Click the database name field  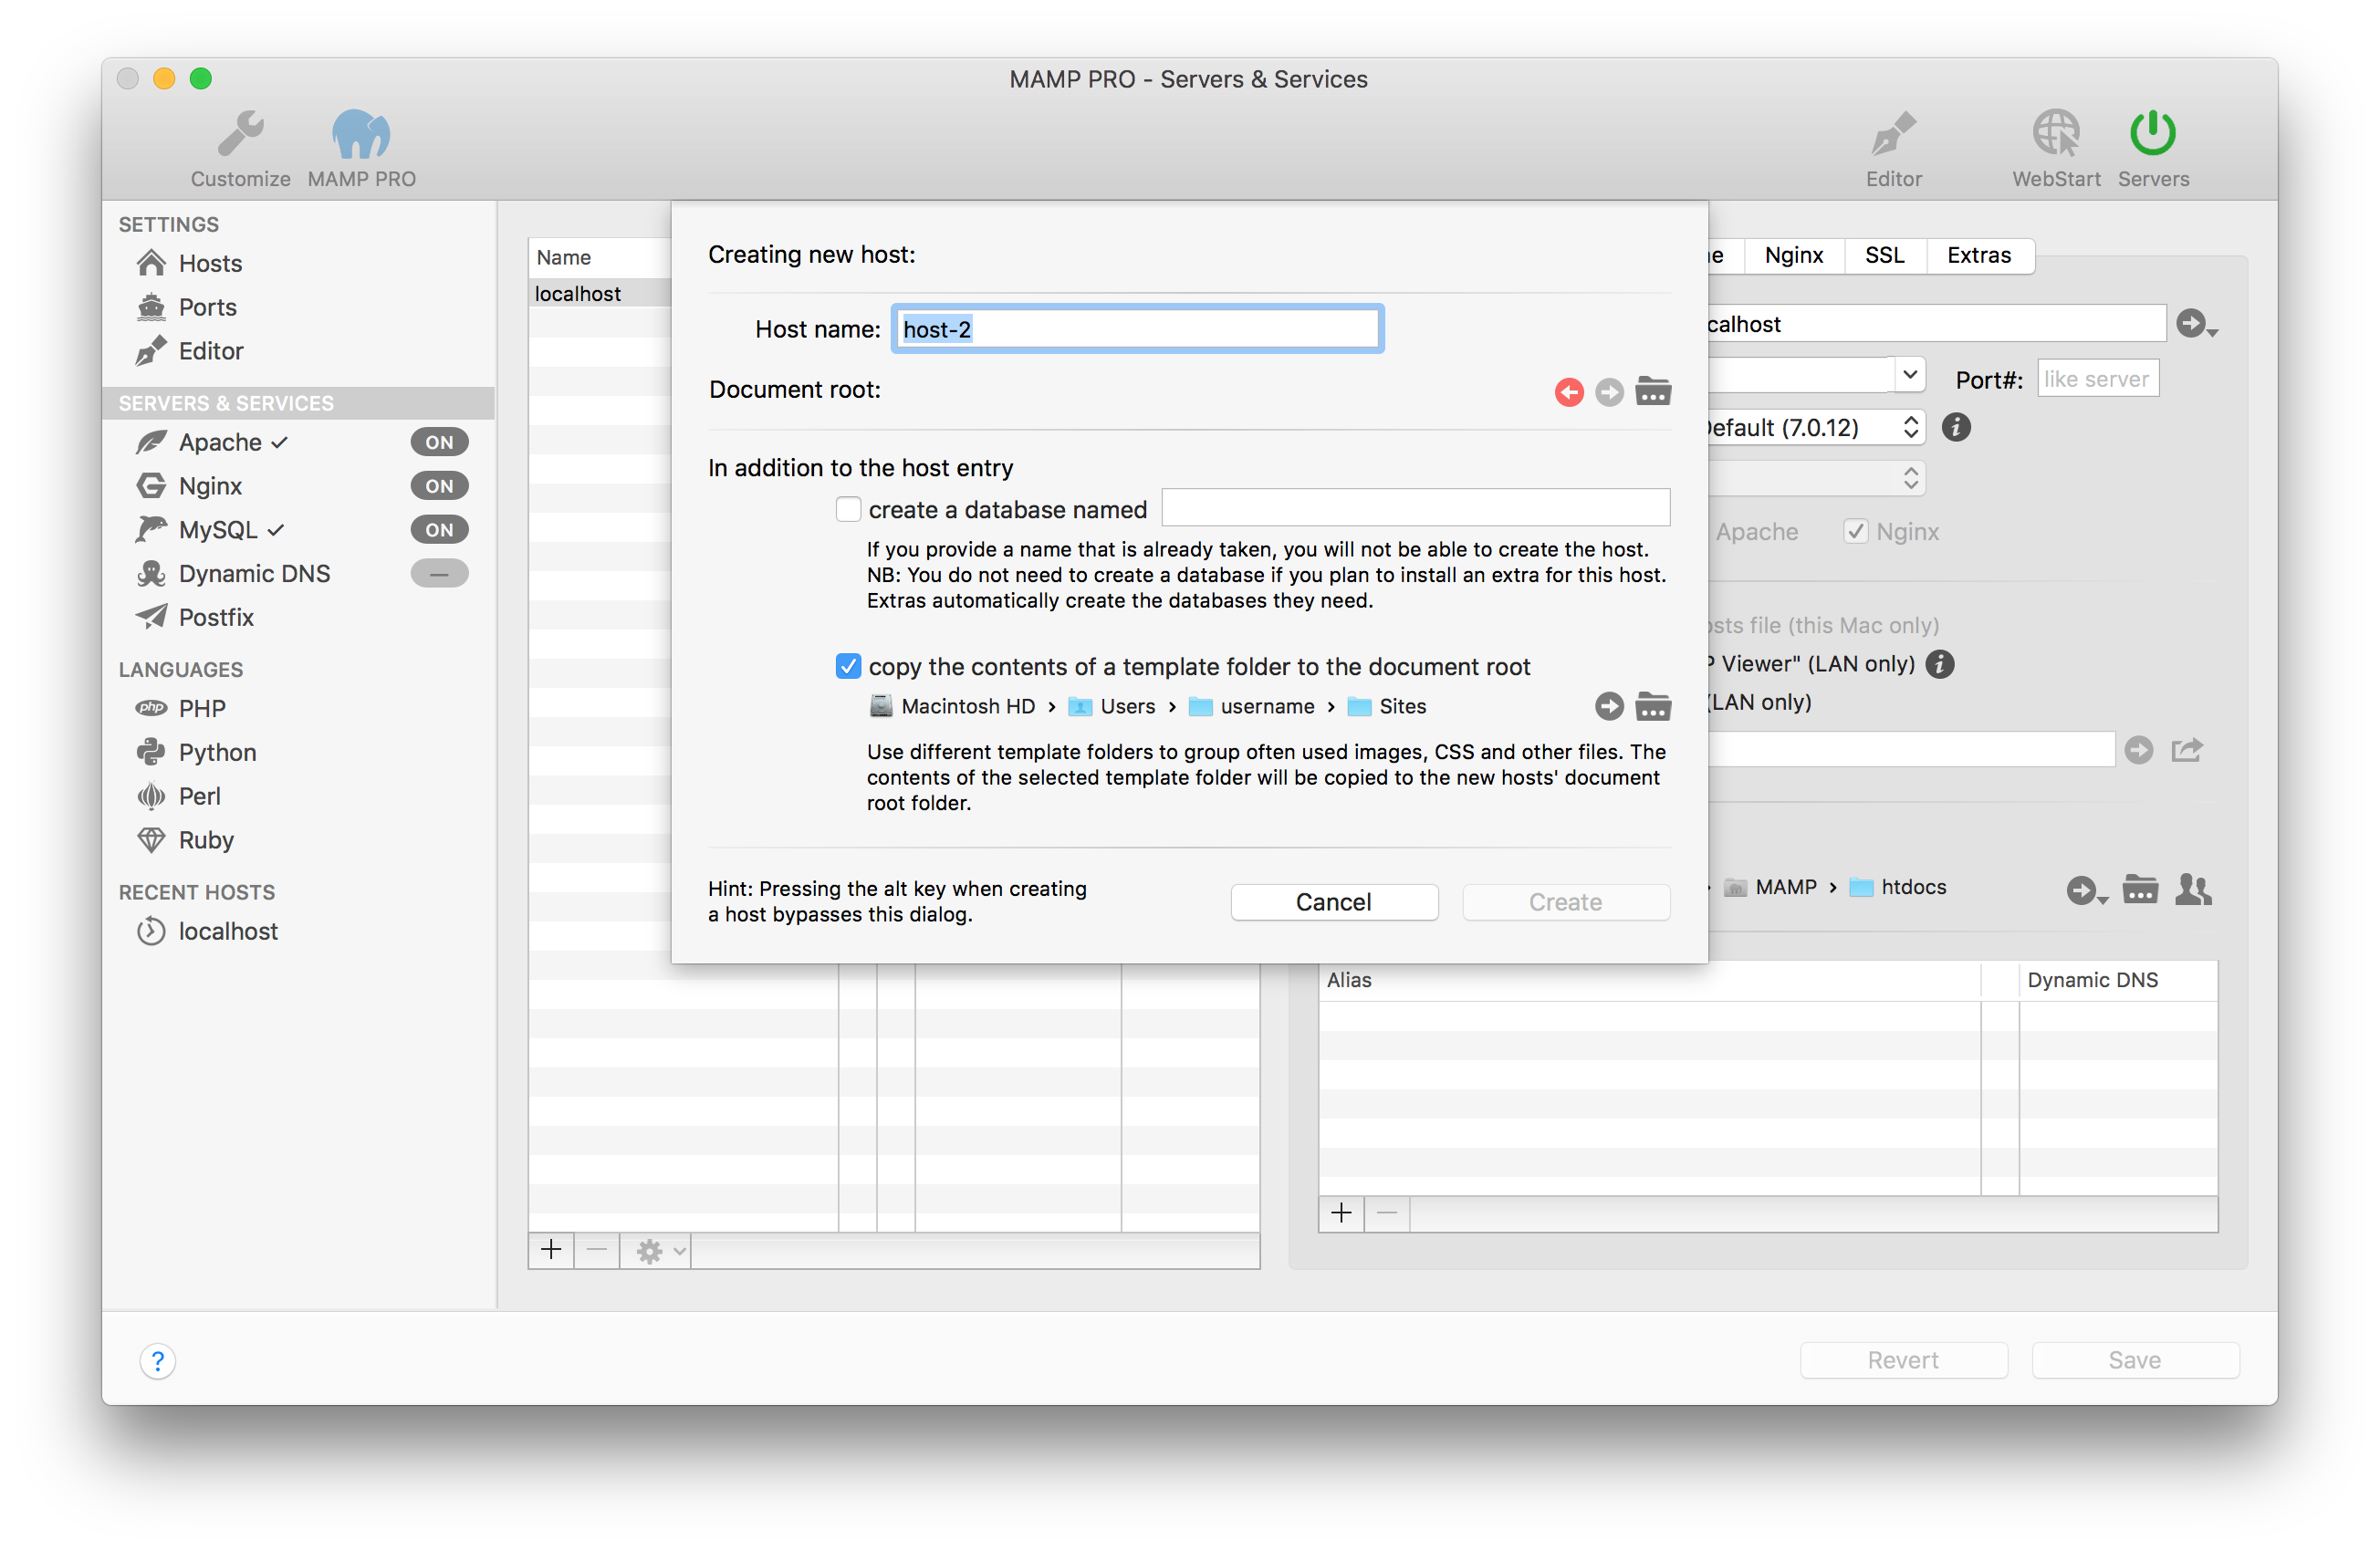coord(1415,509)
